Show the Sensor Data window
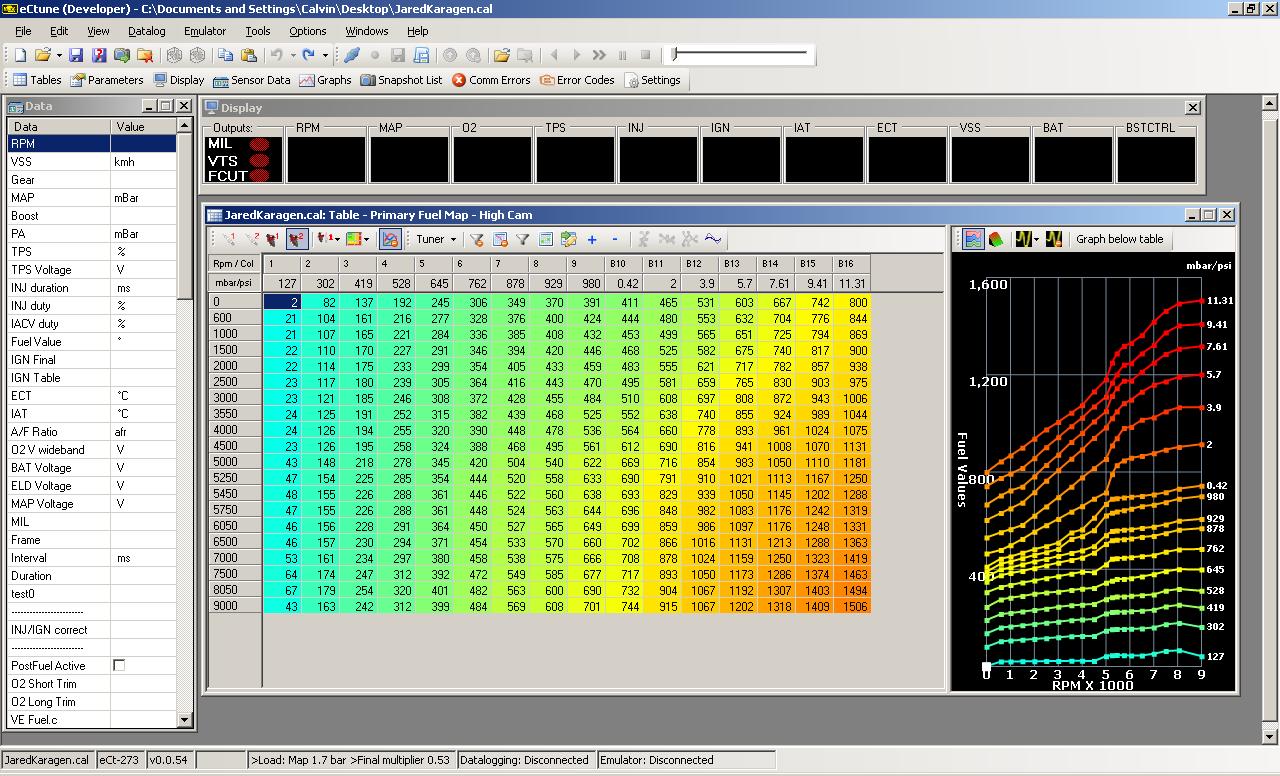This screenshot has width=1280, height=776. [251, 80]
